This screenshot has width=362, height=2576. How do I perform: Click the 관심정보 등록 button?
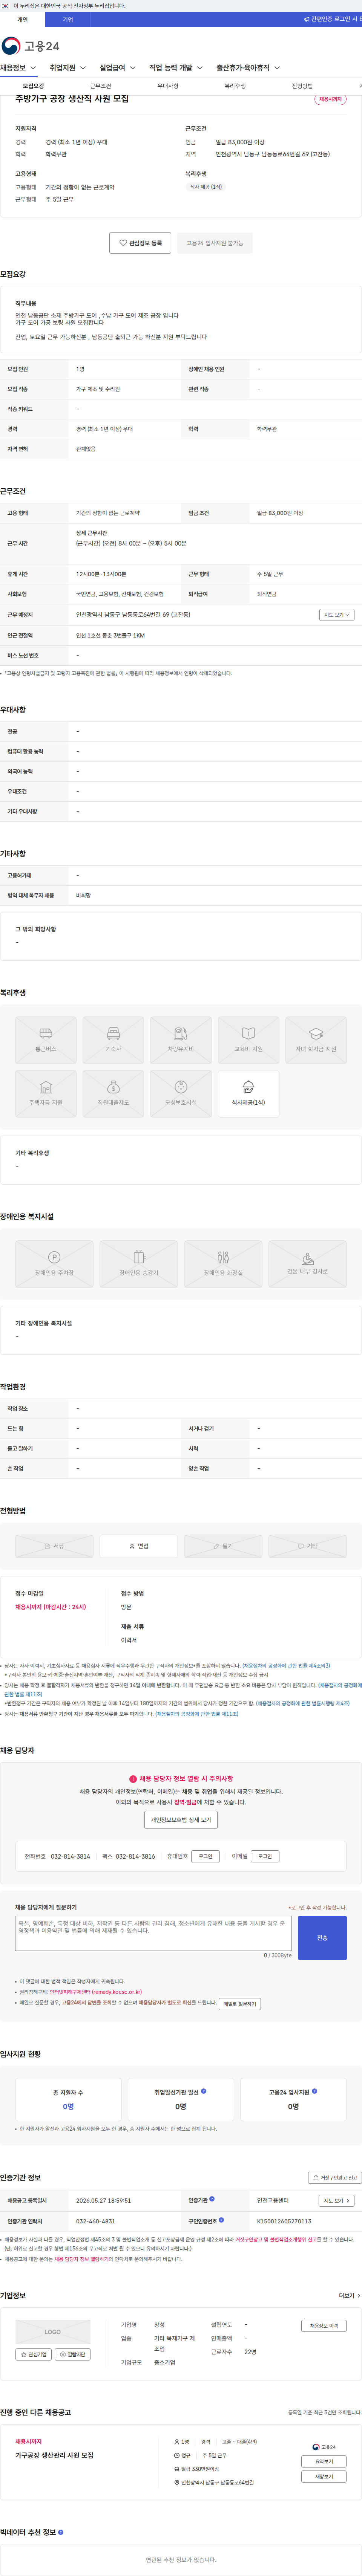click(x=140, y=243)
